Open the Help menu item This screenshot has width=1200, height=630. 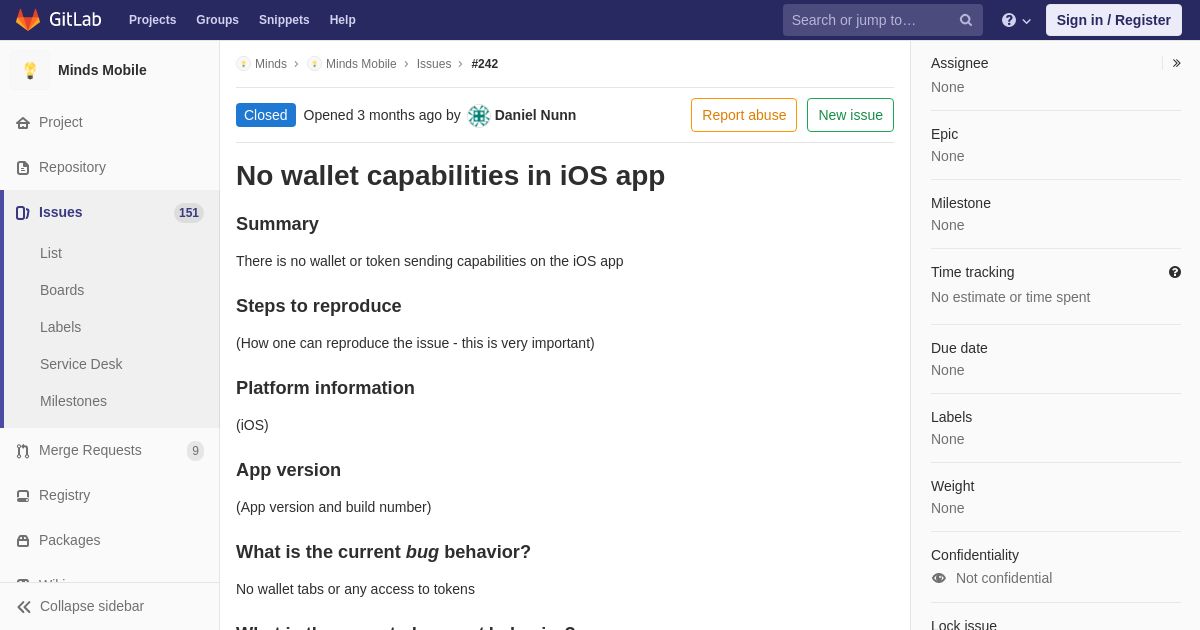tap(343, 20)
